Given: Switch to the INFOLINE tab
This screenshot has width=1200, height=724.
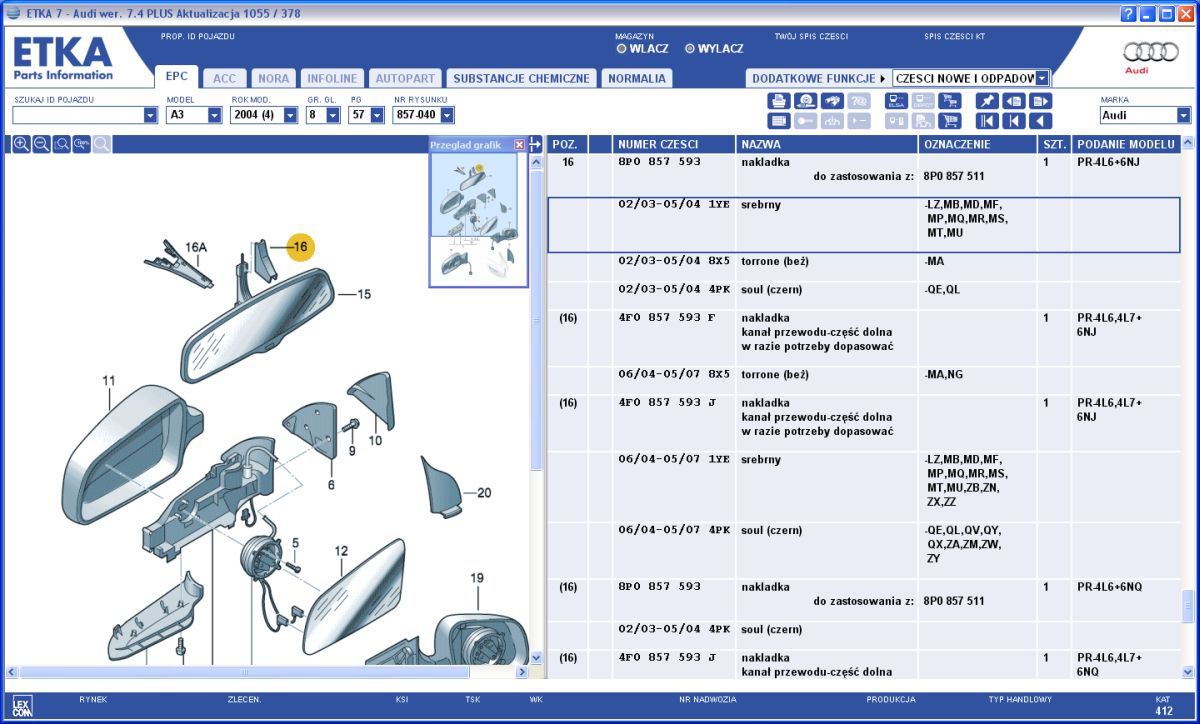Looking at the screenshot, I should coord(332,78).
